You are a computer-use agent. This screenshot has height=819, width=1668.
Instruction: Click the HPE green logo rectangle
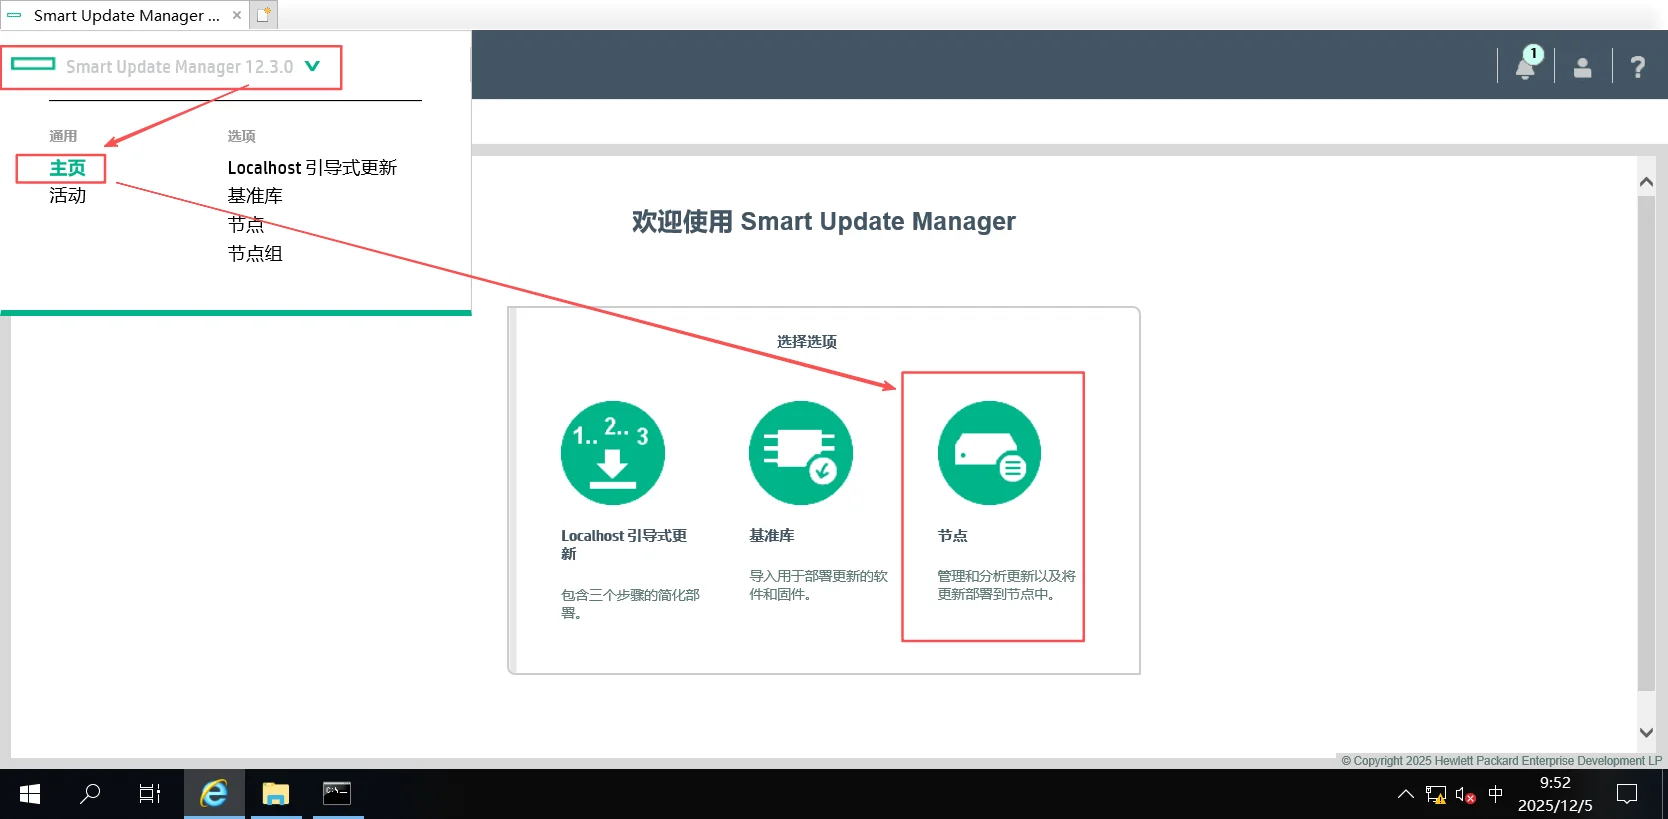click(33, 64)
